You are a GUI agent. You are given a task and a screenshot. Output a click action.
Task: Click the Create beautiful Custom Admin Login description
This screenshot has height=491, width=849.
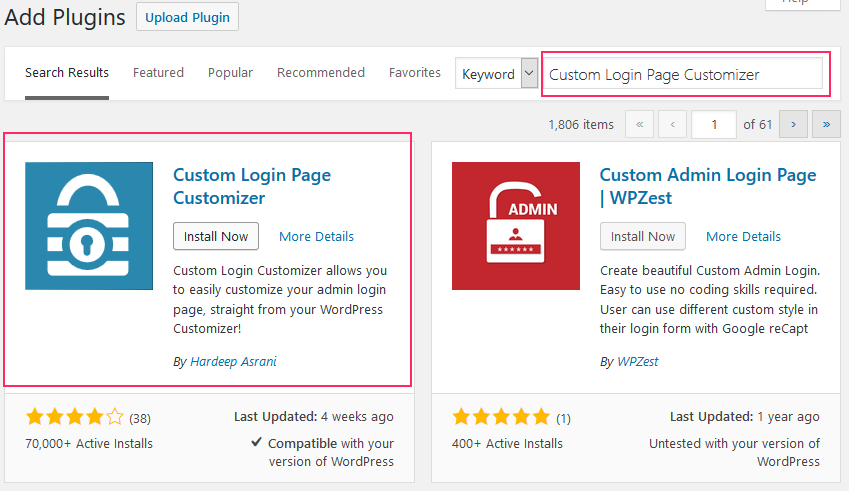710,299
